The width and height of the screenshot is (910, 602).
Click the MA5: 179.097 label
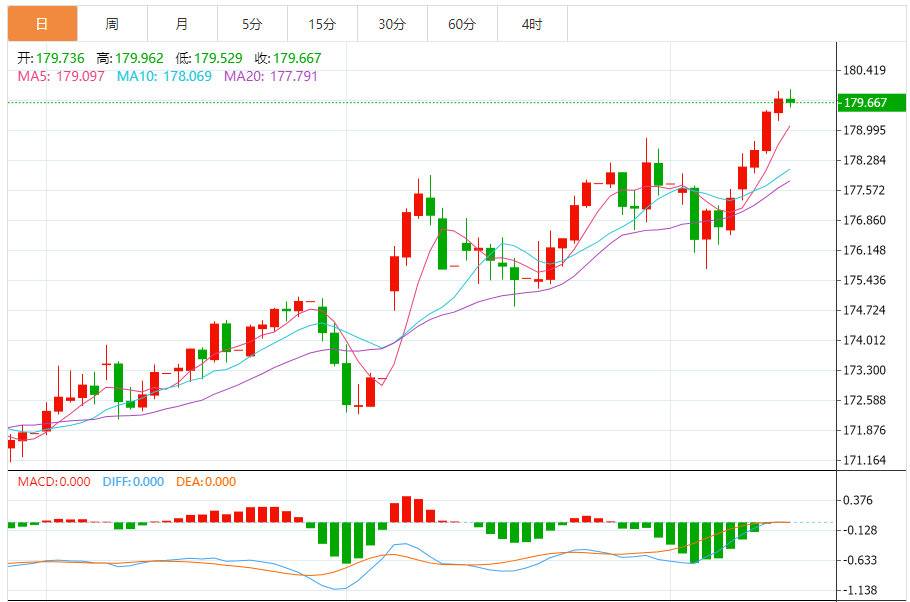[61, 76]
